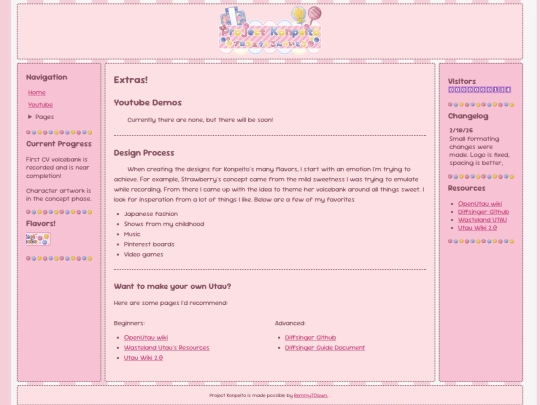
Task: Click the 'Beginners:' column label
Action: [x=129, y=323]
